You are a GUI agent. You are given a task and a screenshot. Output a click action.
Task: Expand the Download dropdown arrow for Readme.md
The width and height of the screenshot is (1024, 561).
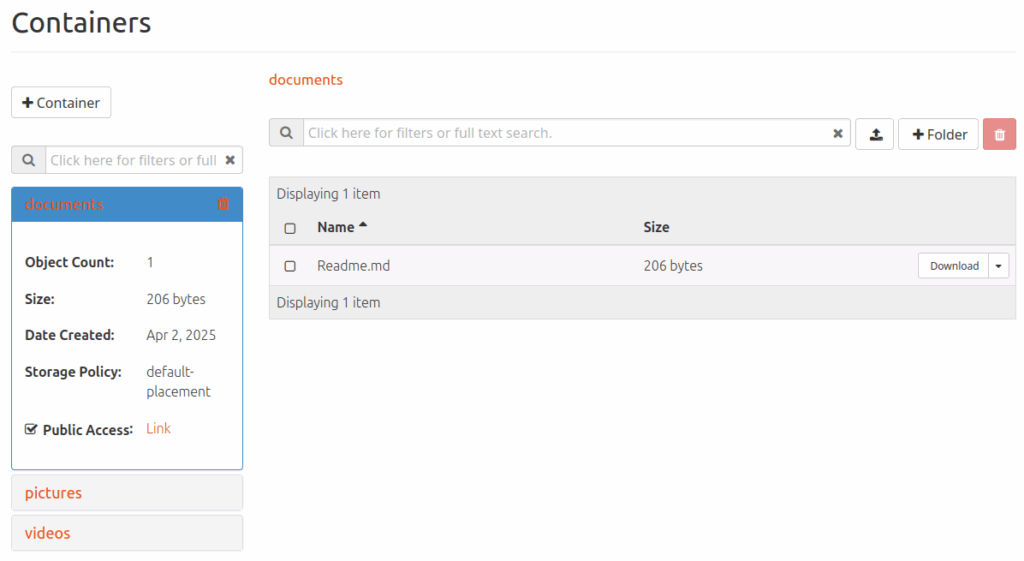tap(999, 266)
